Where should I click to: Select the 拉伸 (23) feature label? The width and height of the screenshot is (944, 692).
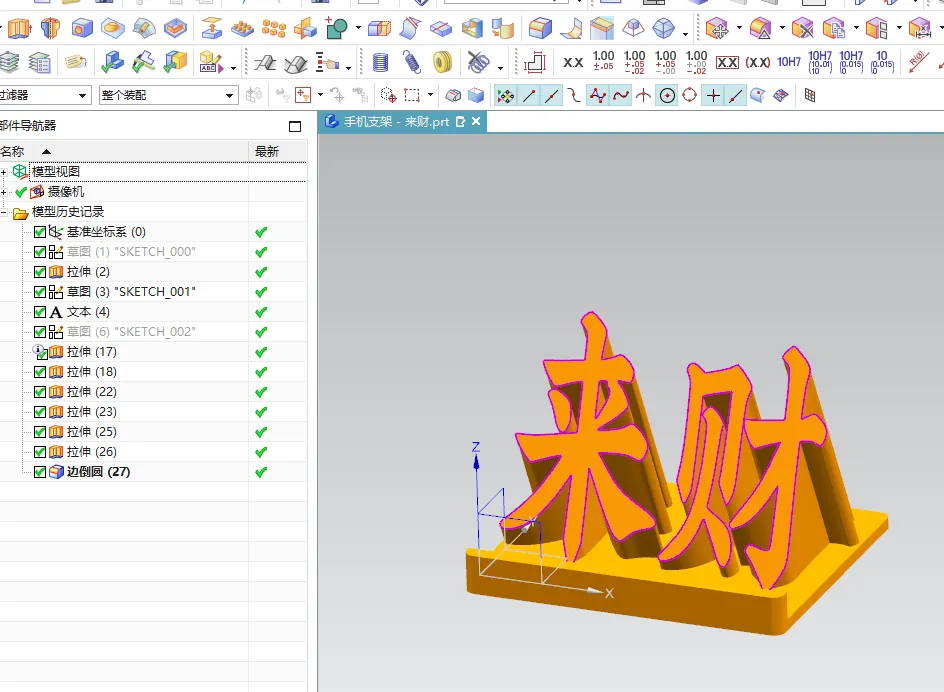point(92,412)
